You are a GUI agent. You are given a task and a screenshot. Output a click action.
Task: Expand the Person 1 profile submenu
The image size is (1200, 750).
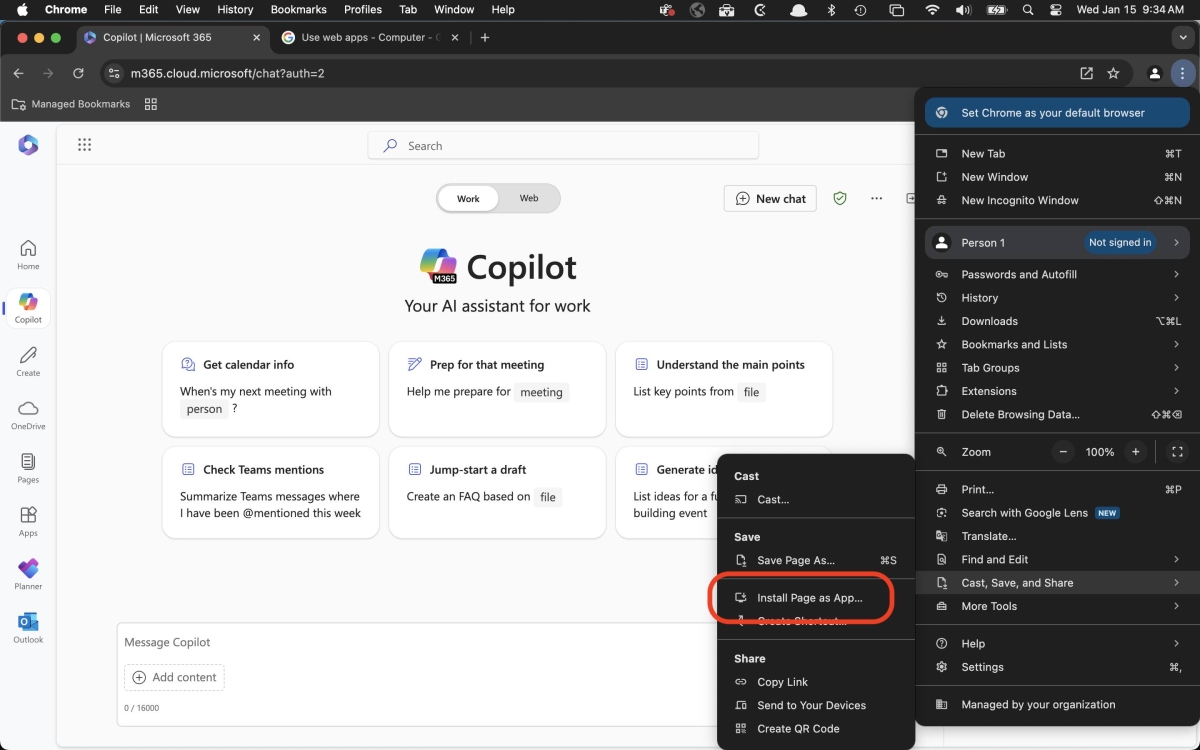(x=1057, y=242)
